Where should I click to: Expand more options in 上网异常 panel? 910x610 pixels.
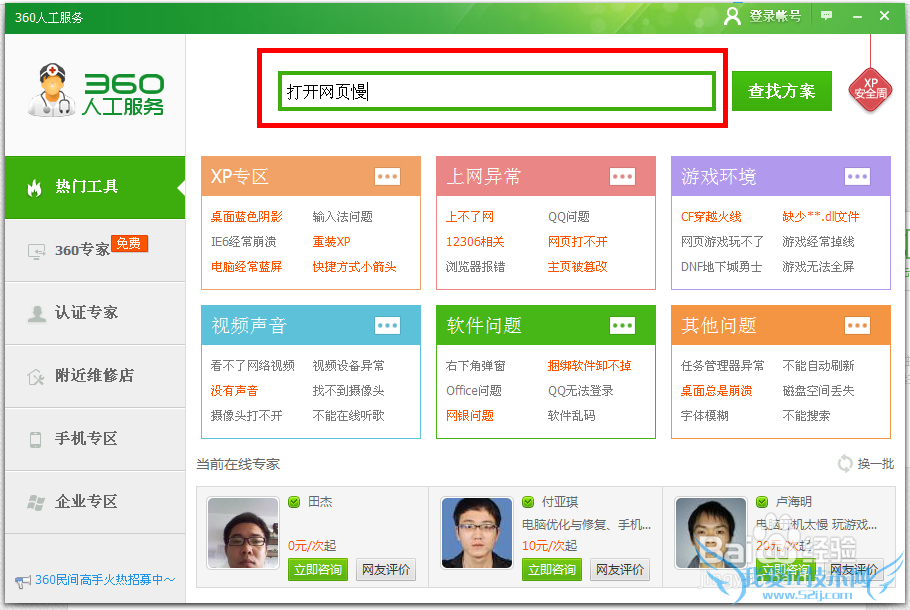[622, 176]
